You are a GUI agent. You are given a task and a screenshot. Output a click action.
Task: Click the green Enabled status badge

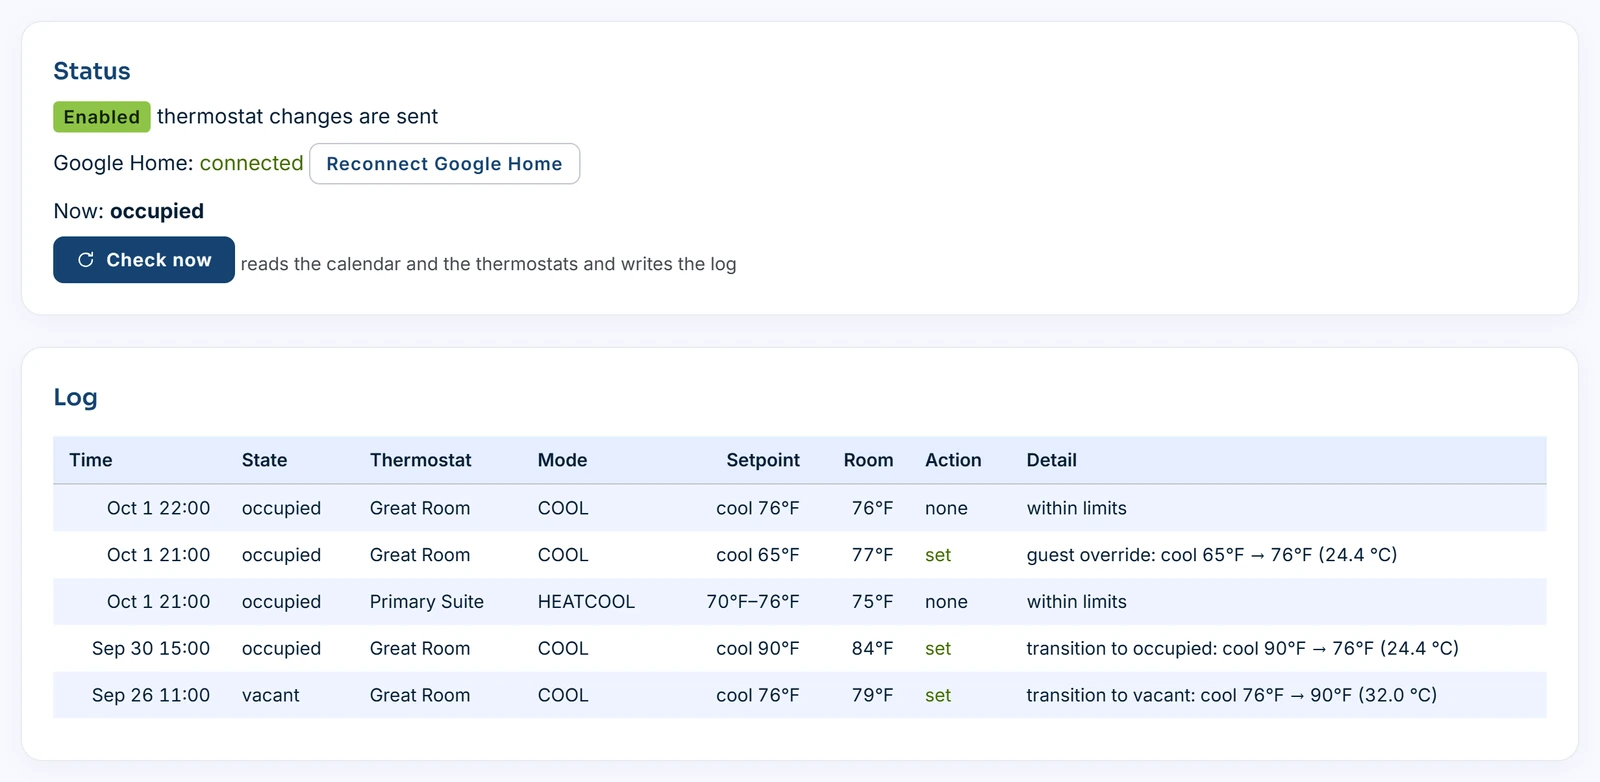click(102, 117)
